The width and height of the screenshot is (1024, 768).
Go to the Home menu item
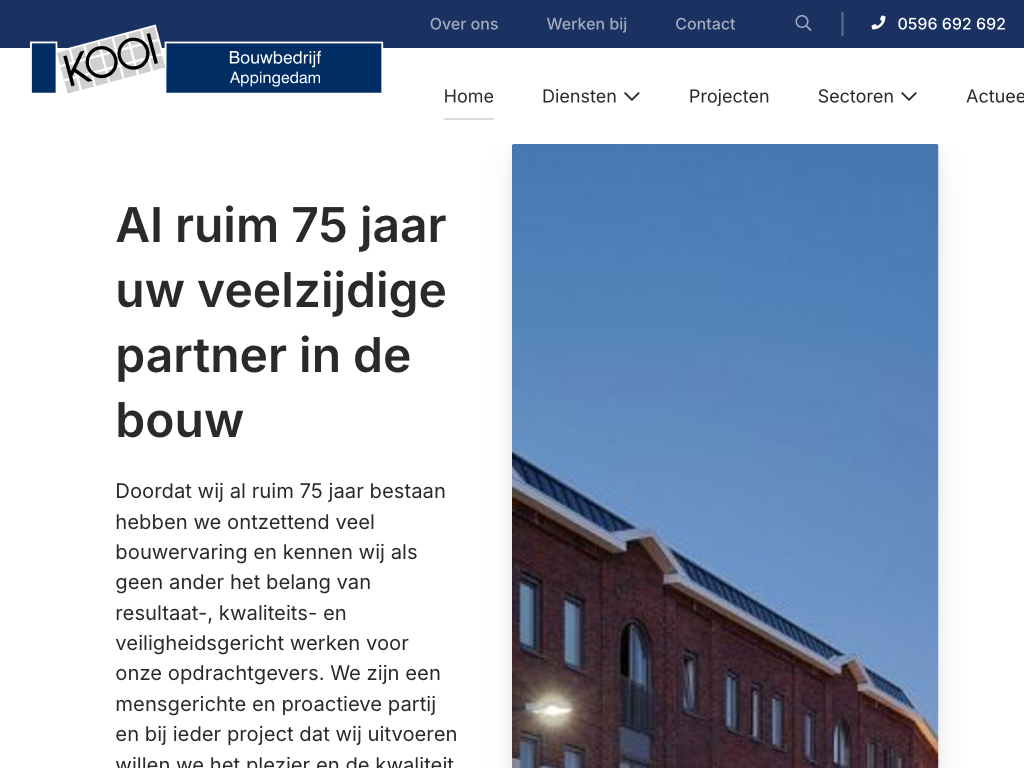click(468, 97)
